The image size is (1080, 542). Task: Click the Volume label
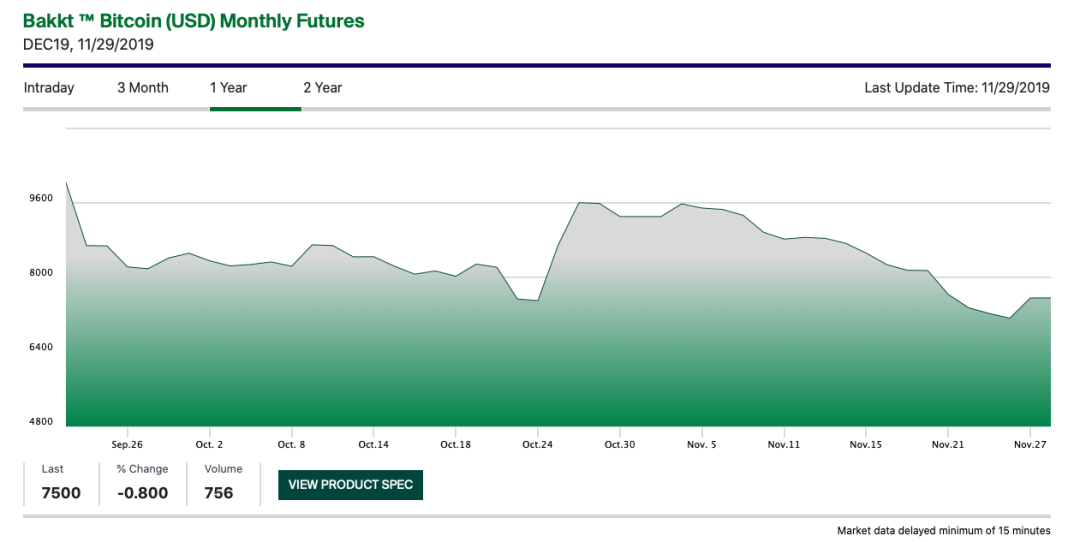coord(223,469)
